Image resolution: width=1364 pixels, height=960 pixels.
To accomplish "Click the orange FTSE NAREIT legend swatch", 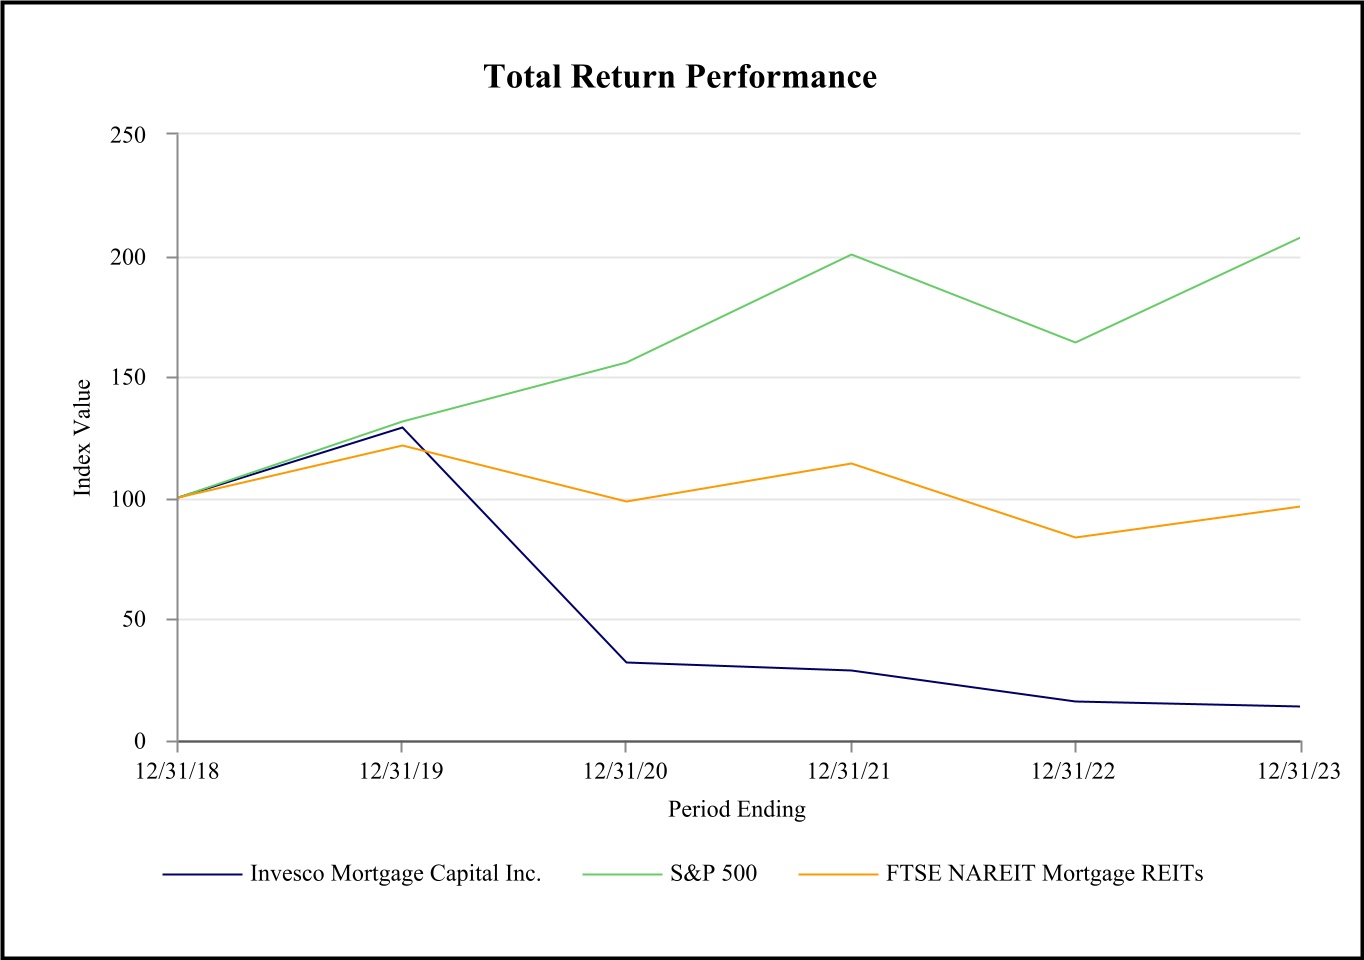I will point(838,874).
